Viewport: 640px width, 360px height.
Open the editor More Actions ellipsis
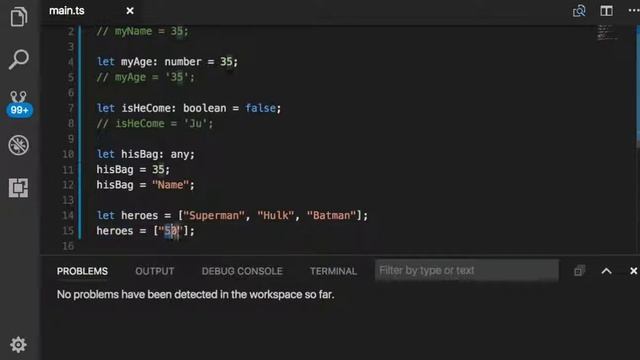[x=634, y=11]
